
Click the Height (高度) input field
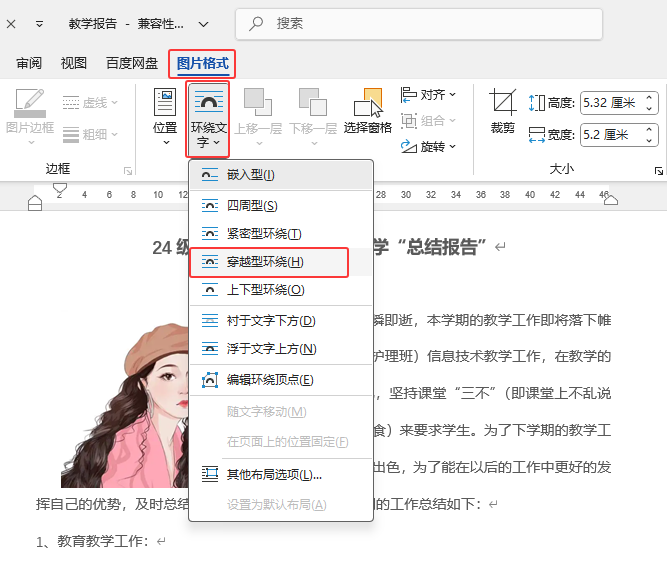click(611, 103)
